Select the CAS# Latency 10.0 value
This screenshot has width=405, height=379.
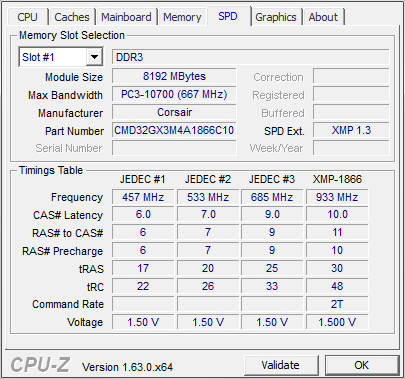pyautogui.click(x=337, y=214)
